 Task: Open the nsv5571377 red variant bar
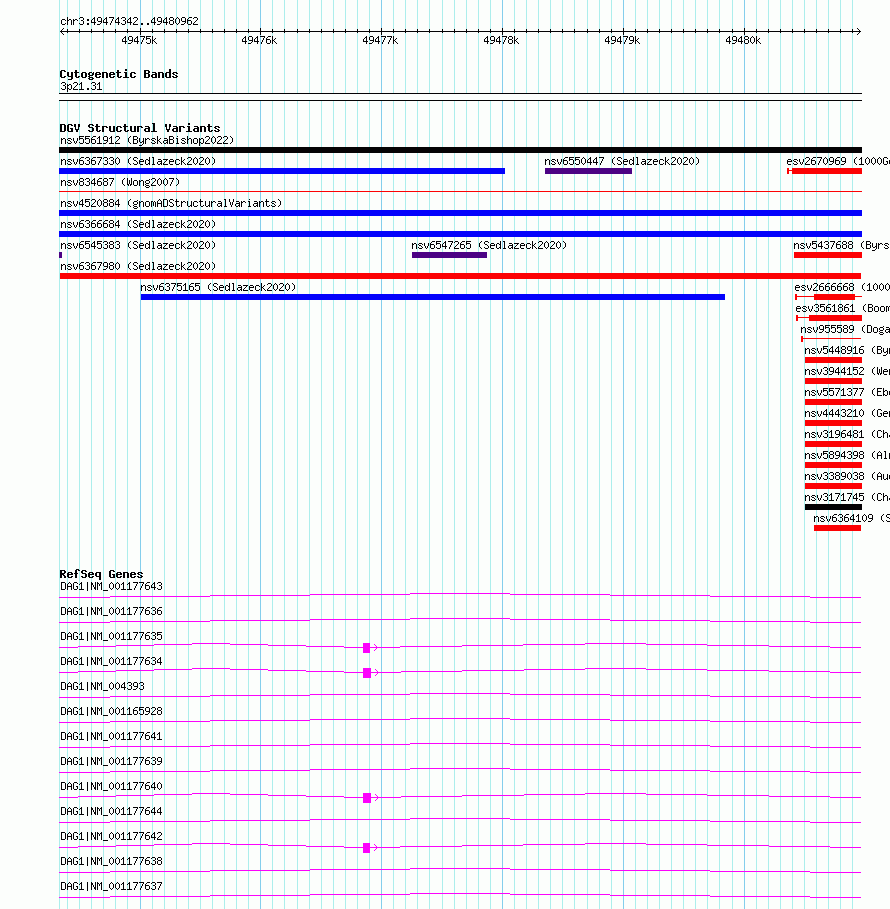coord(833,402)
